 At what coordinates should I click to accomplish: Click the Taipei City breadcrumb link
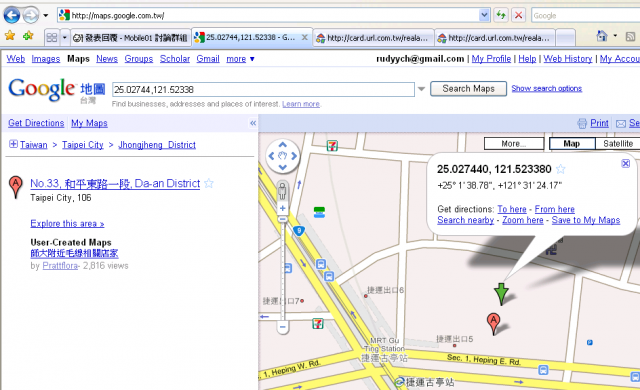point(83,145)
